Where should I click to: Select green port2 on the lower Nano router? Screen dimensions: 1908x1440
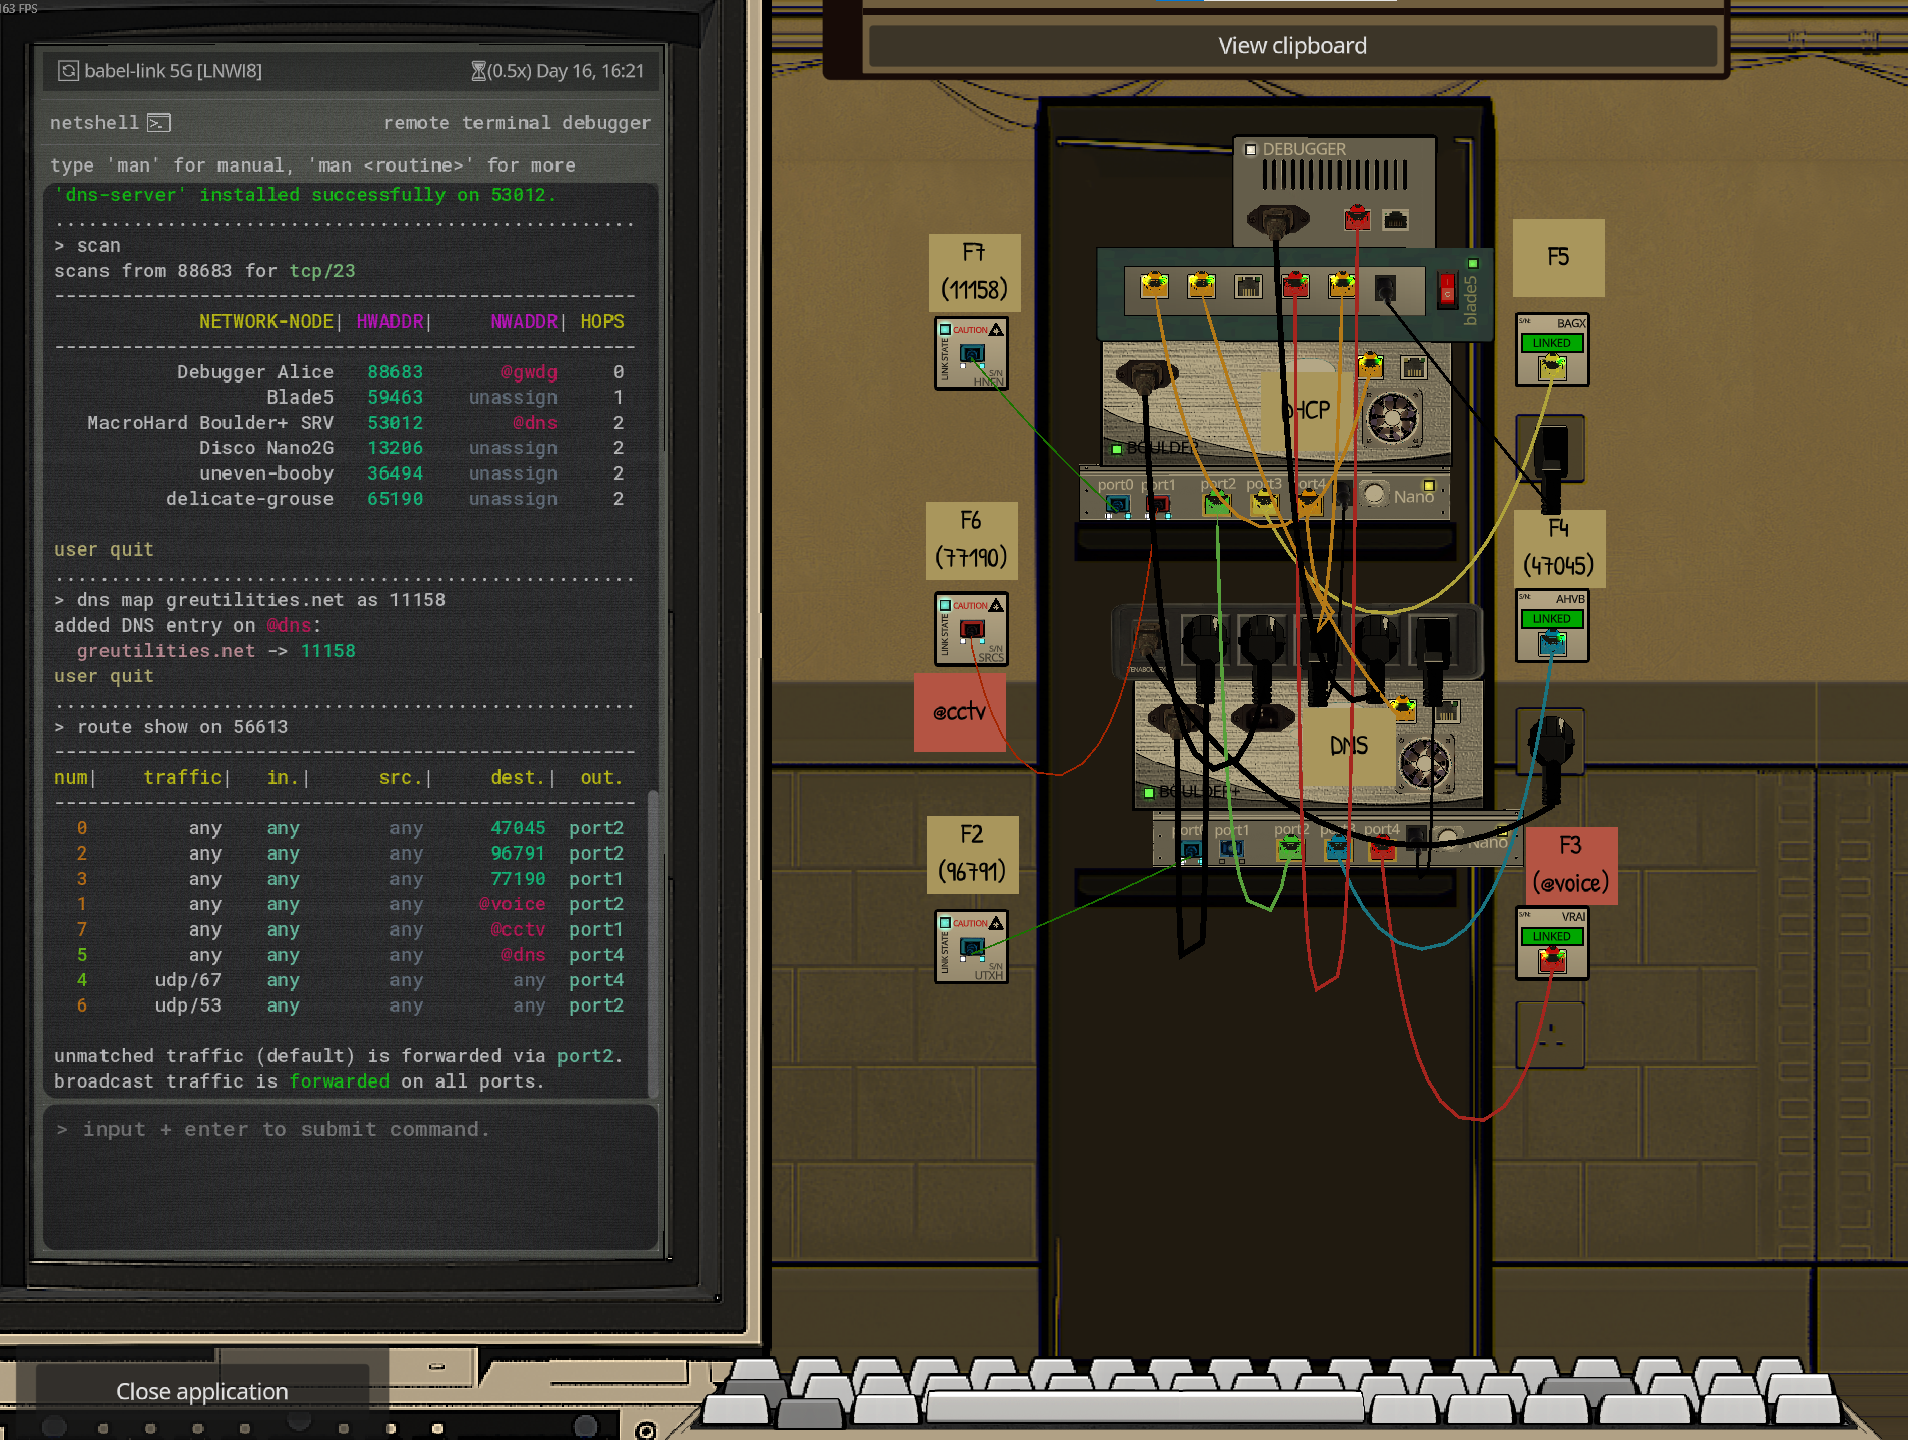pyautogui.click(x=1290, y=849)
